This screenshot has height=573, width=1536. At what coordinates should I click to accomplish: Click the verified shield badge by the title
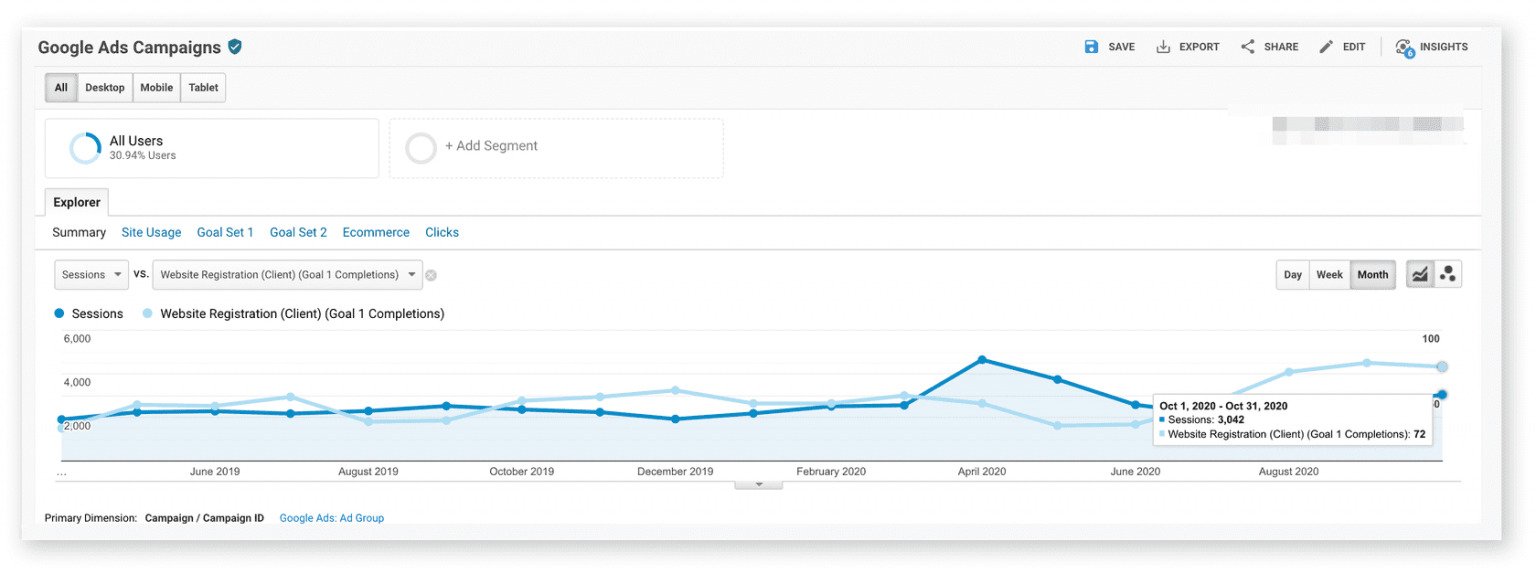(x=235, y=47)
